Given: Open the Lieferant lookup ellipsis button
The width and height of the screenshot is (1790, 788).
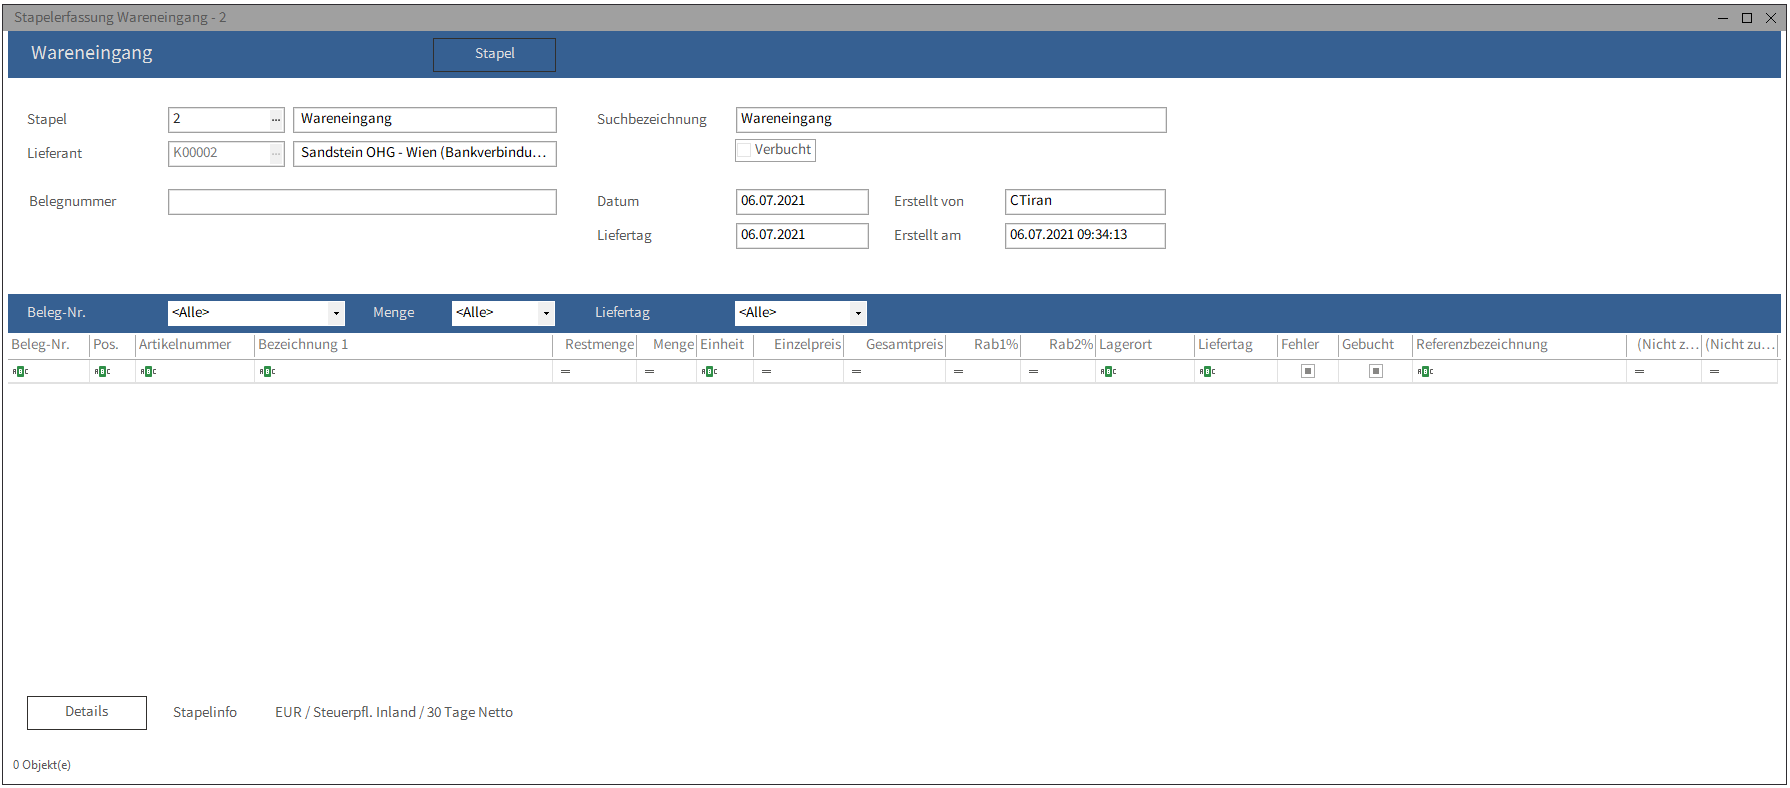Looking at the screenshot, I should (276, 153).
